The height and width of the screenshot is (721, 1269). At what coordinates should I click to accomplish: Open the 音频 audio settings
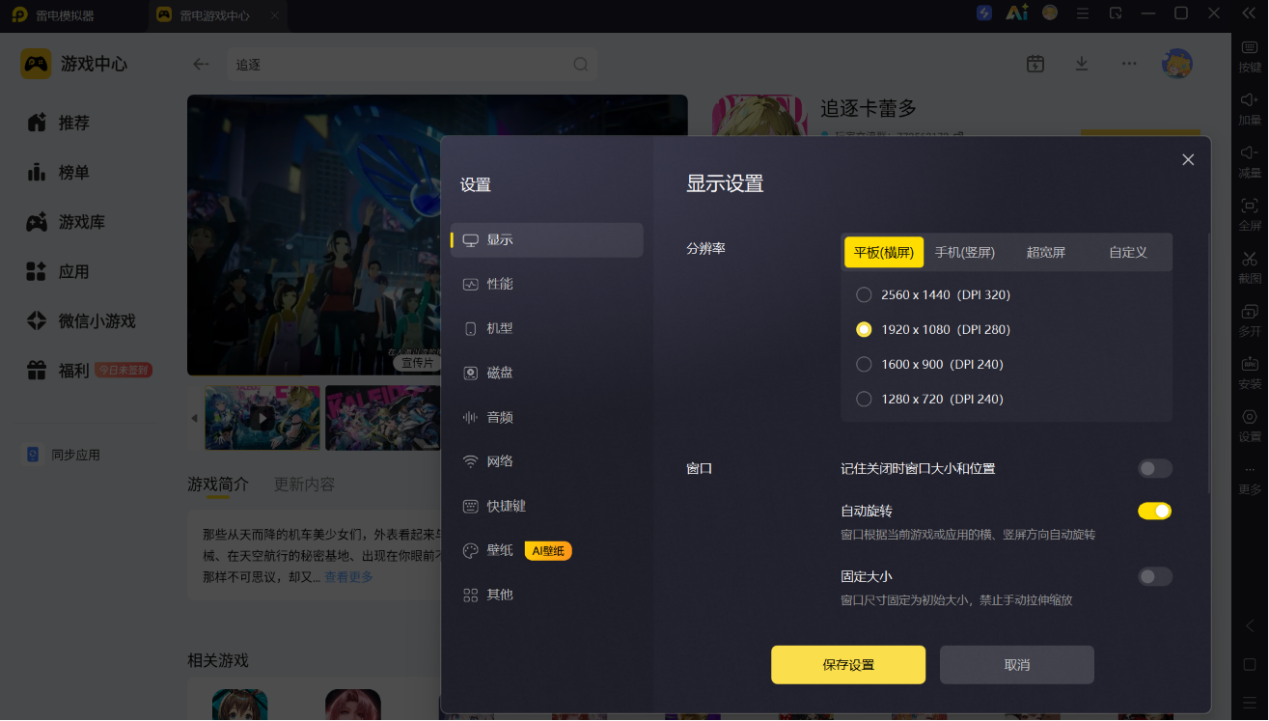pos(546,417)
